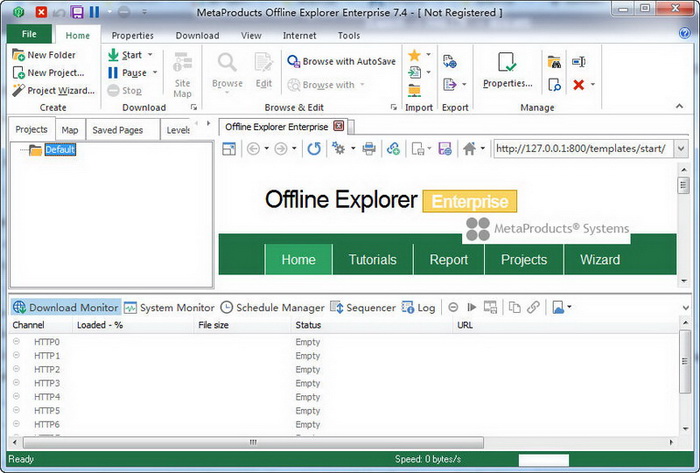700x473 pixels.
Task: Collapse the ribbon with chevron
Action: (x=679, y=106)
